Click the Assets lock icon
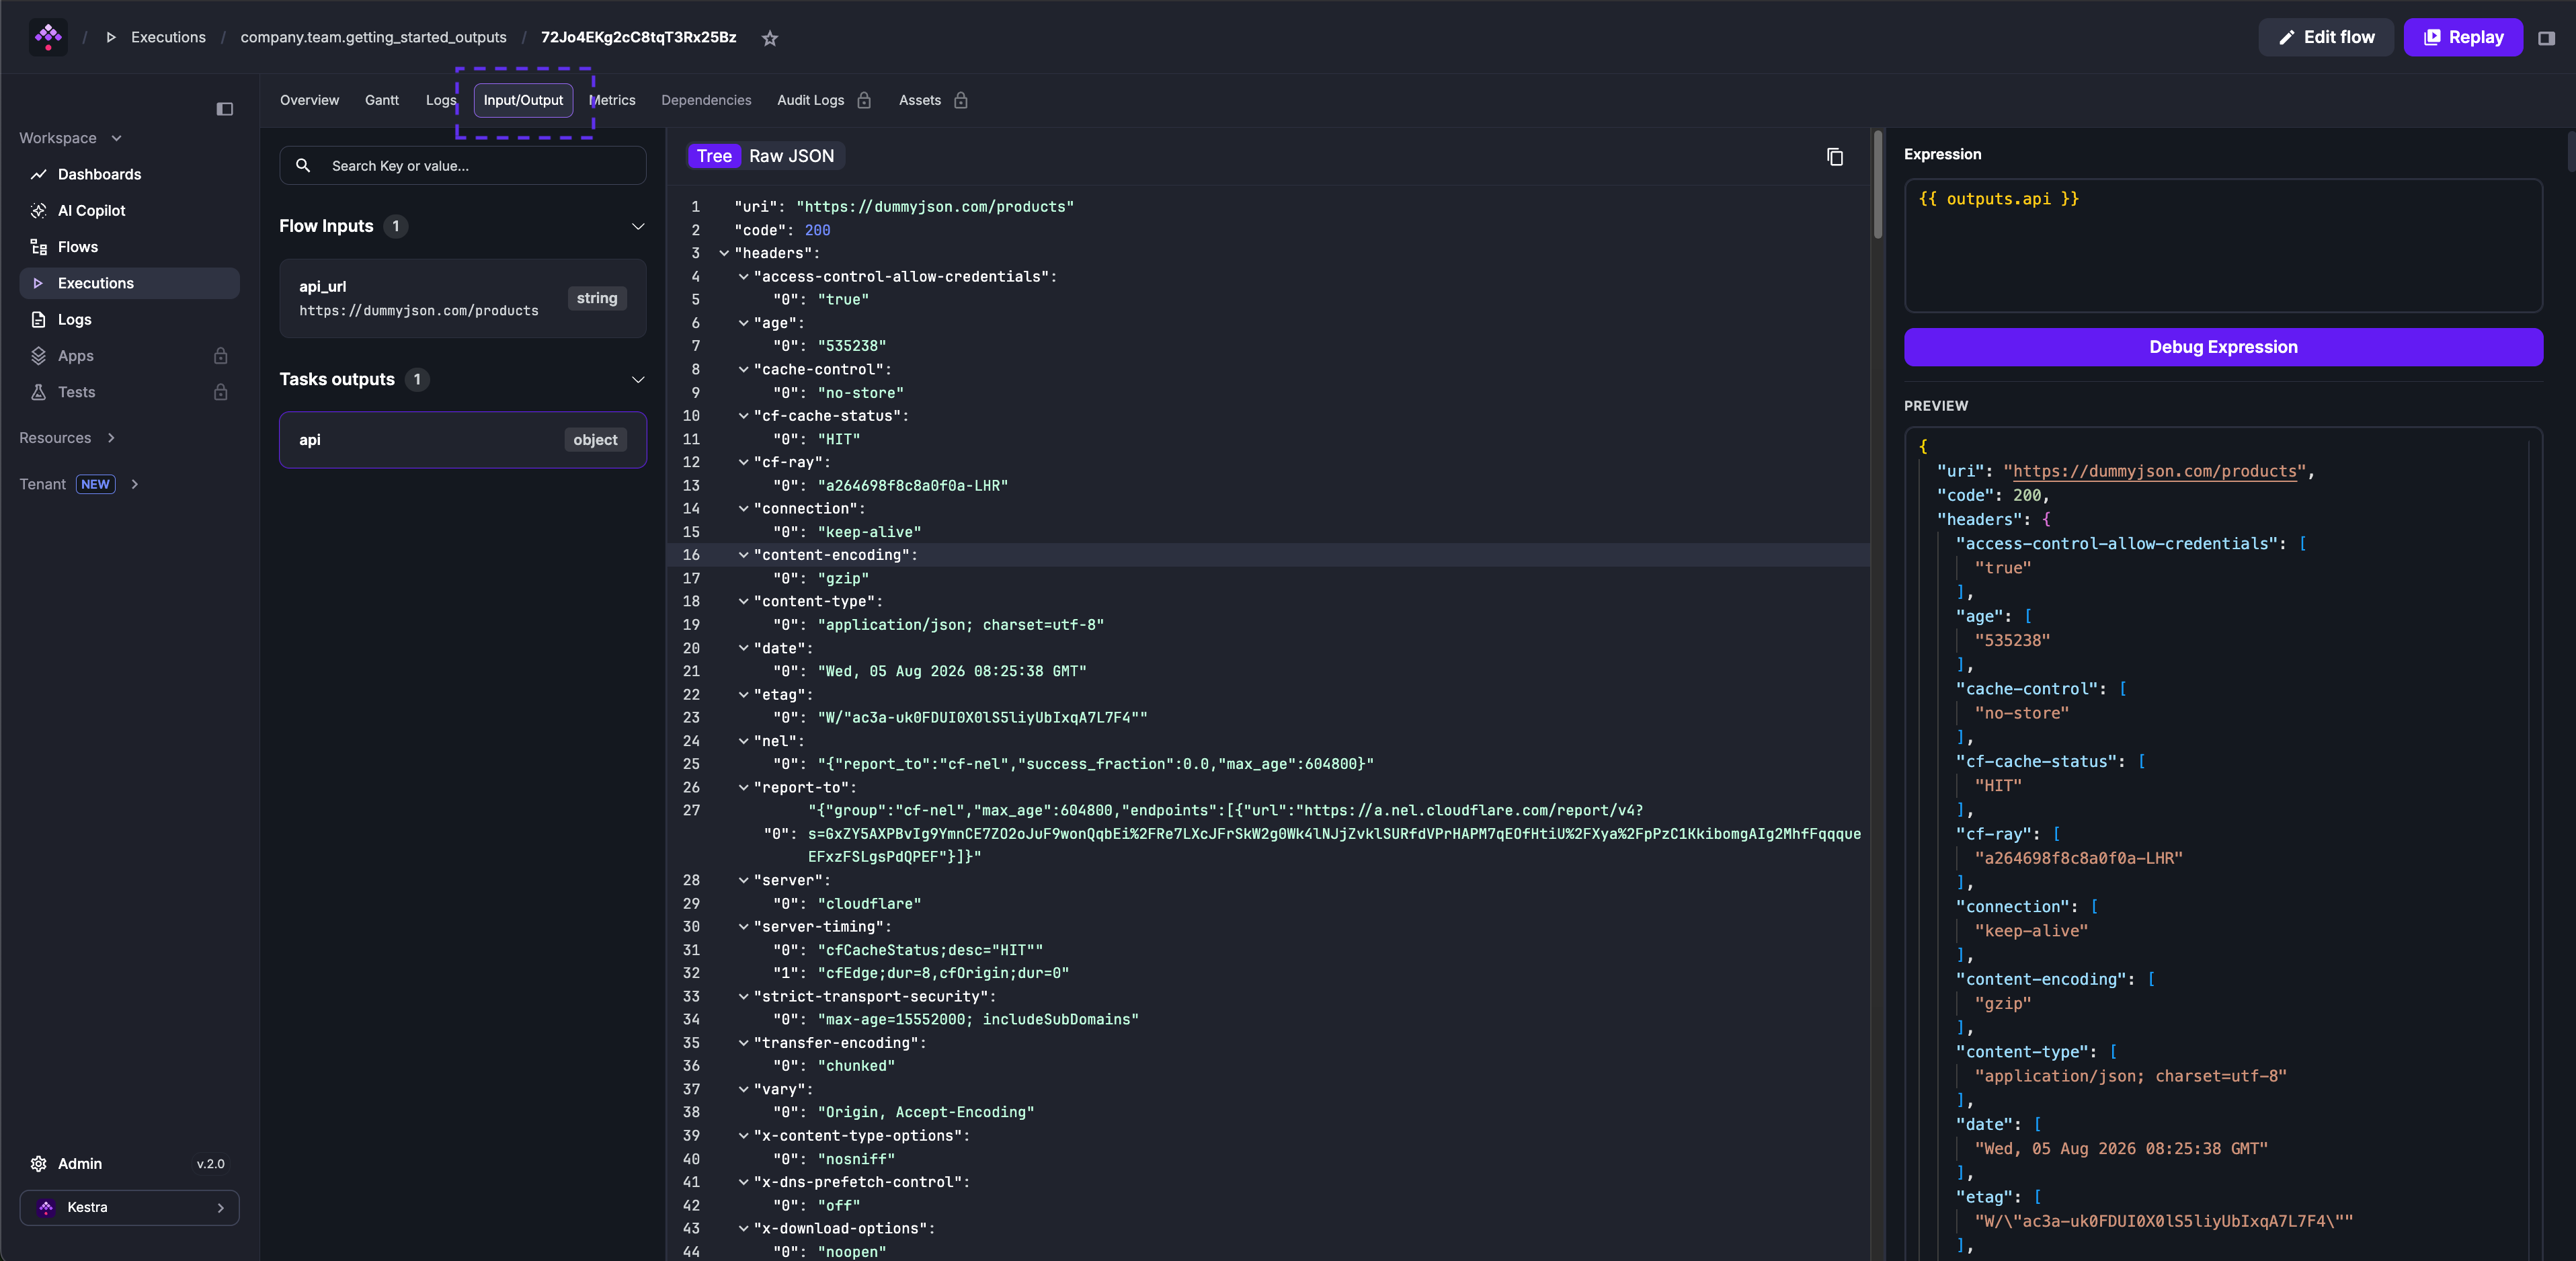 [x=960, y=100]
